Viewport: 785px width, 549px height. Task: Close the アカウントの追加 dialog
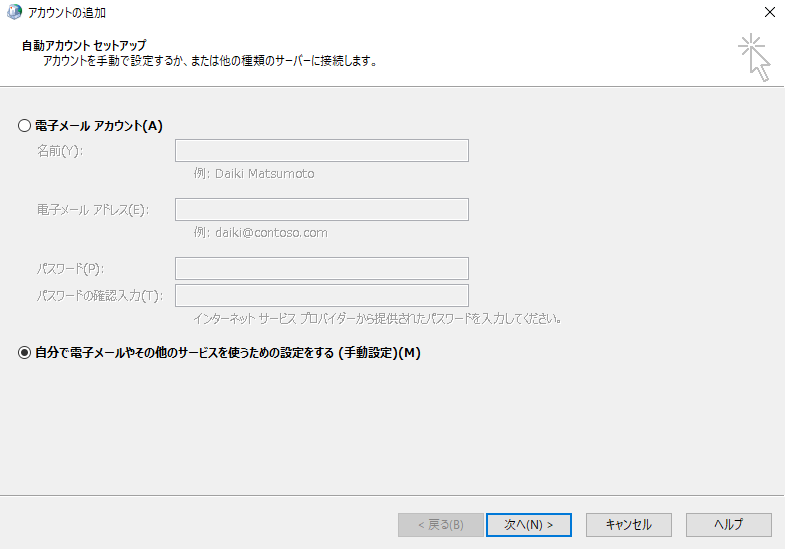point(768,13)
